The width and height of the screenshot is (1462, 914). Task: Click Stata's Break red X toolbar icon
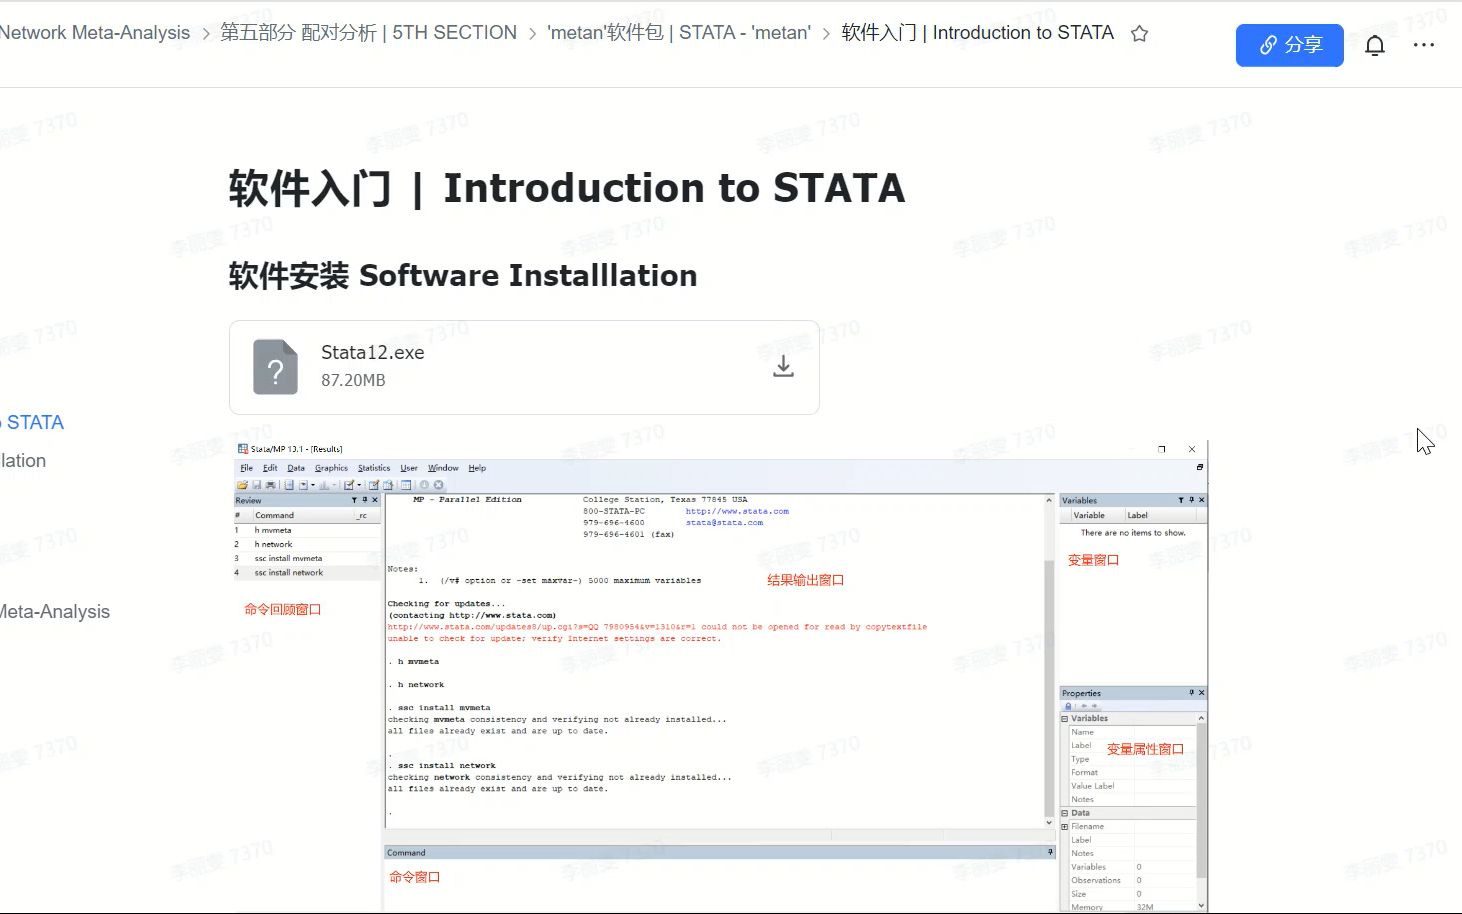click(x=438, y=485)
